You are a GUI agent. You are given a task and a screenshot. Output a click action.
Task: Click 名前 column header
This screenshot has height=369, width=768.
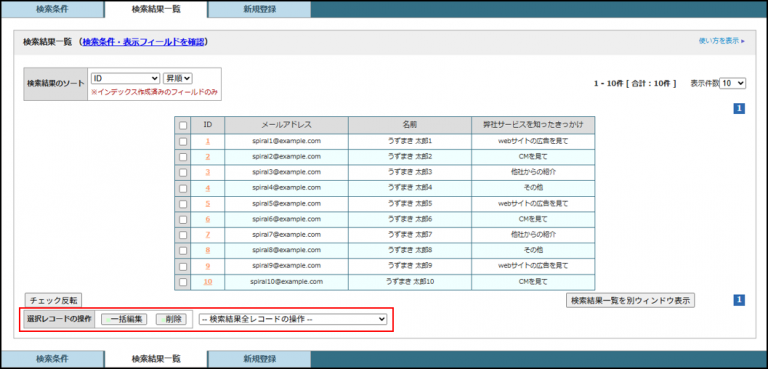click(x=410, y=125)
